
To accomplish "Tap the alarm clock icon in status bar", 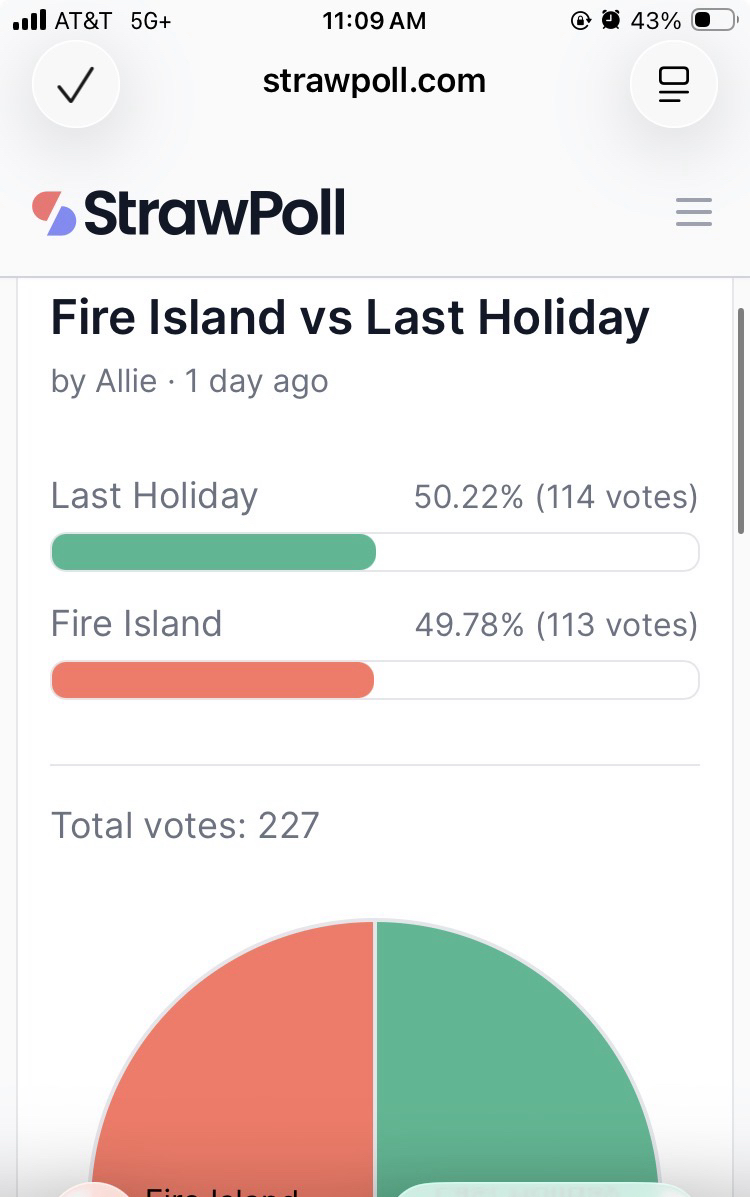I will (611, 20).
